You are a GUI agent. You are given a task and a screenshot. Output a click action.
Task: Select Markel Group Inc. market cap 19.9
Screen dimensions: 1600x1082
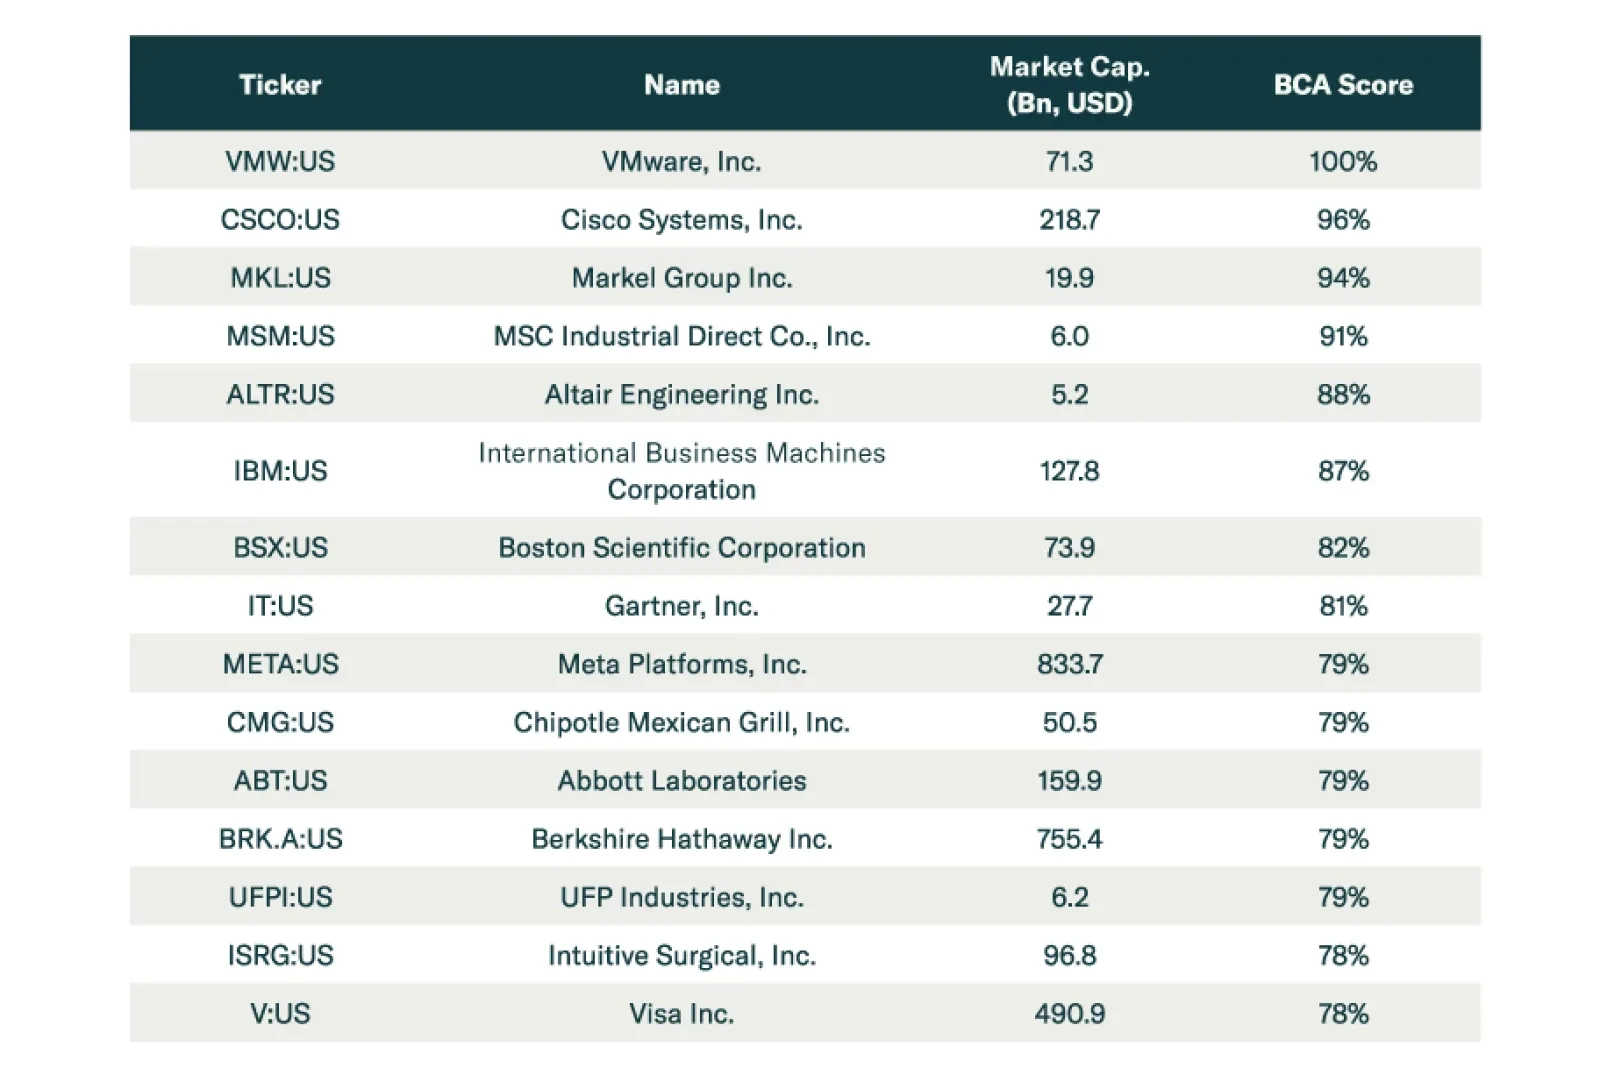pos(1069,278)
